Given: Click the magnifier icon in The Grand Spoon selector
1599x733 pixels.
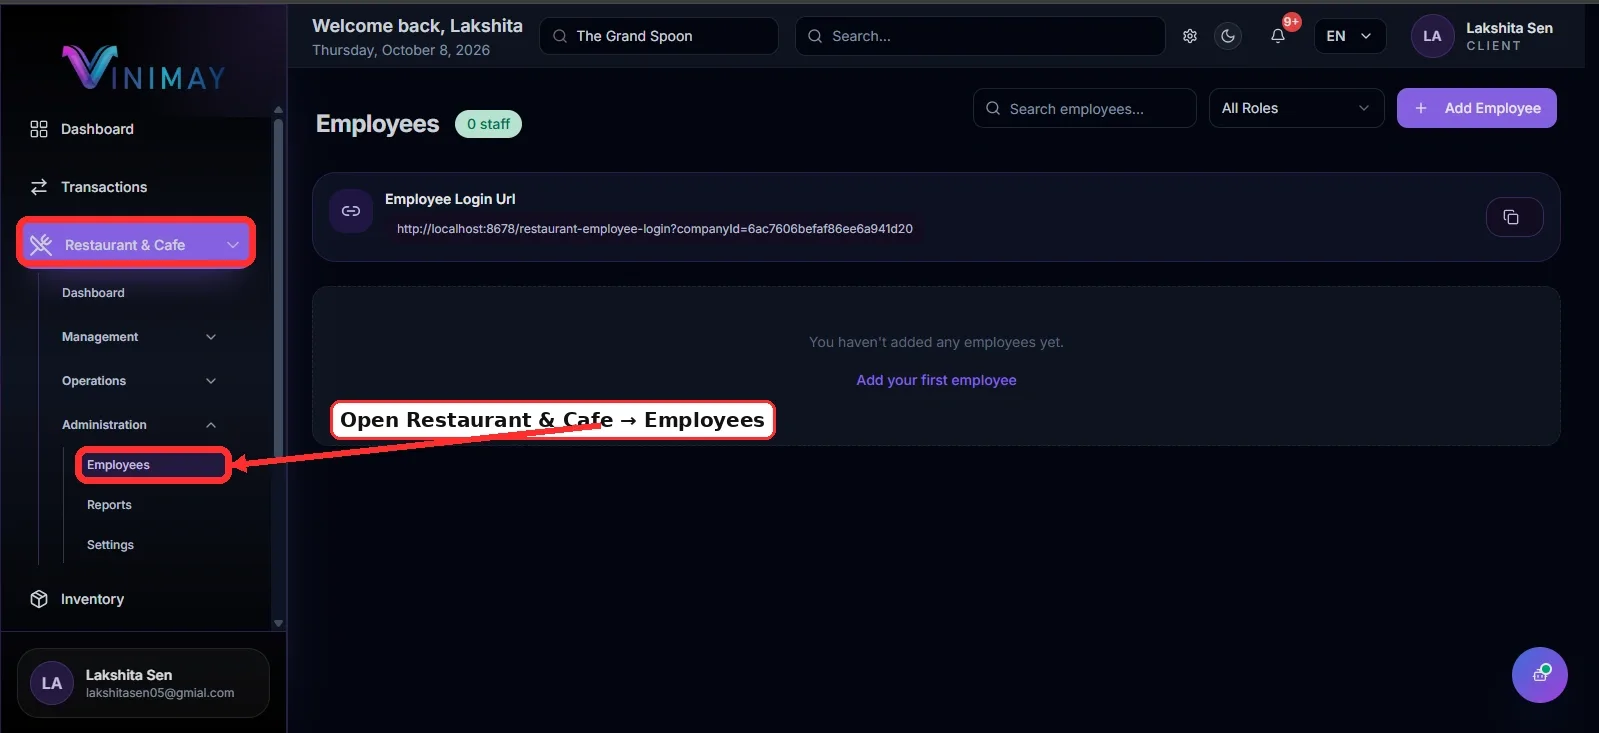Looking at the screenshot, I should [x=560, y=36].
